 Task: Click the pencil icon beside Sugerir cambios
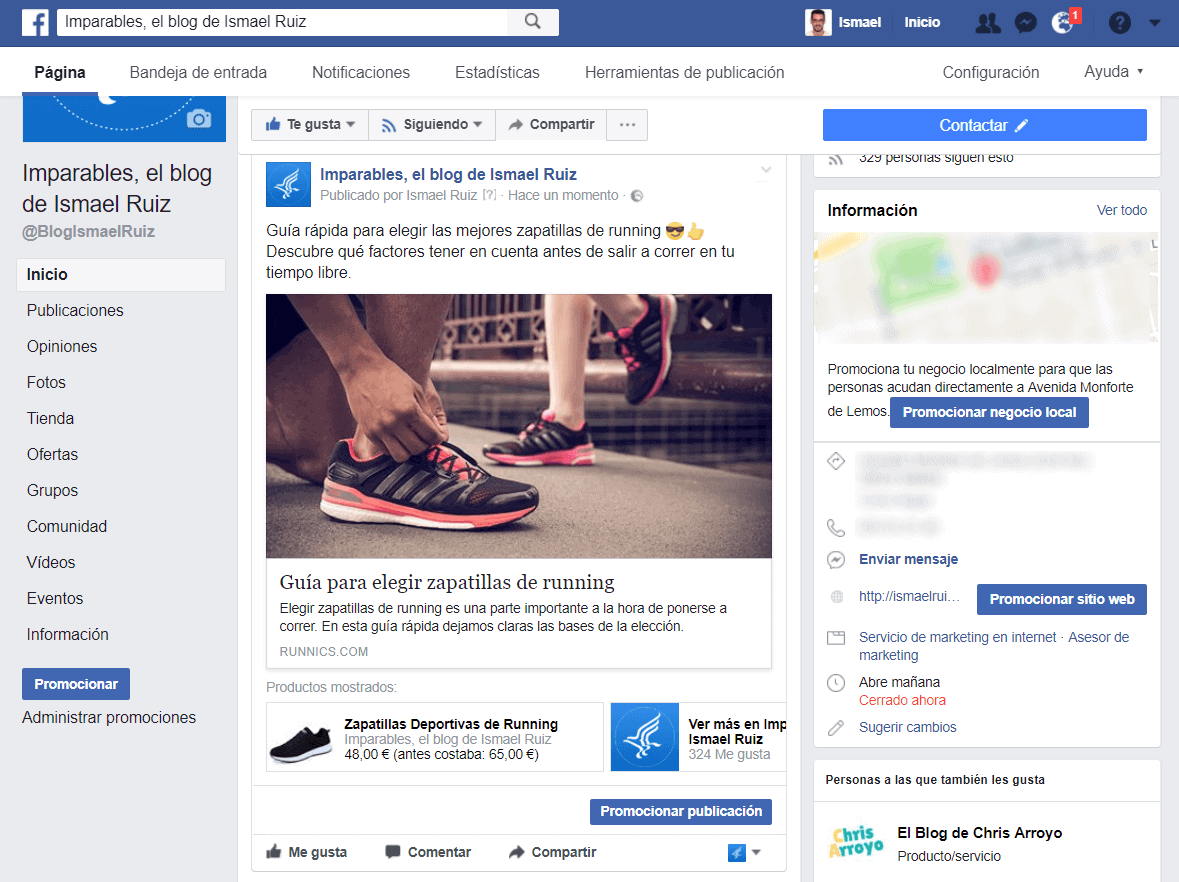(x=836, y=728)
